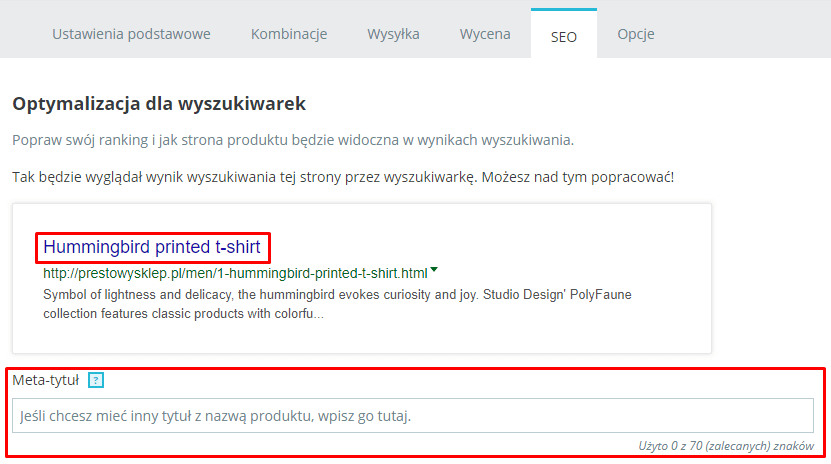Click the active SEO tab

click(x=563, y=34)
